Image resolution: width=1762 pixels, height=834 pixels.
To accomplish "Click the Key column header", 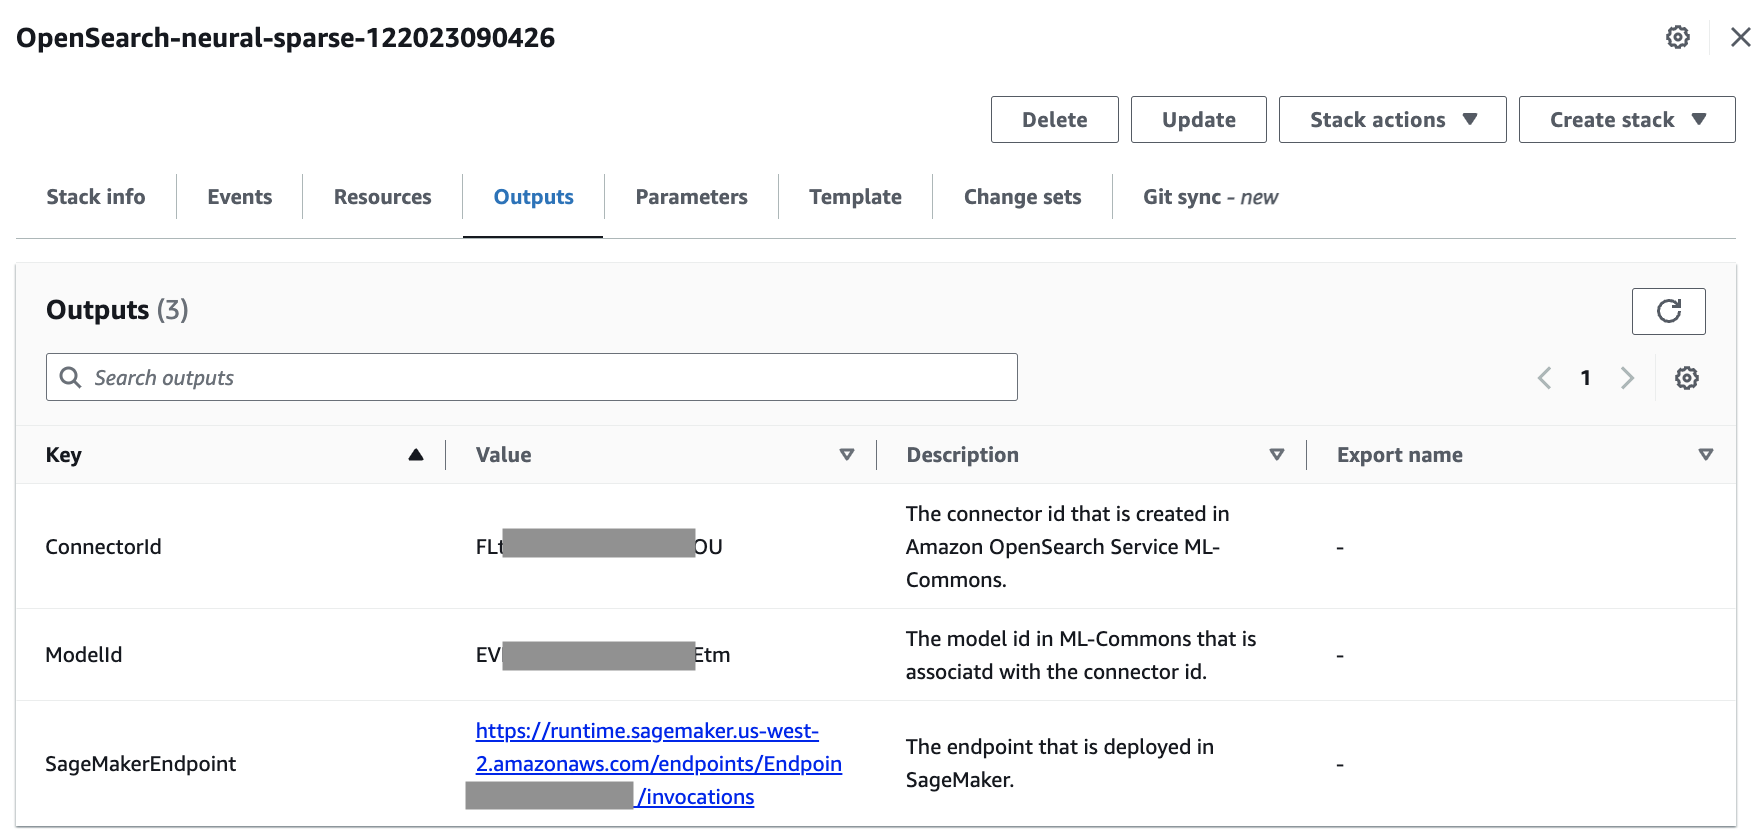I will click(64, 455).
